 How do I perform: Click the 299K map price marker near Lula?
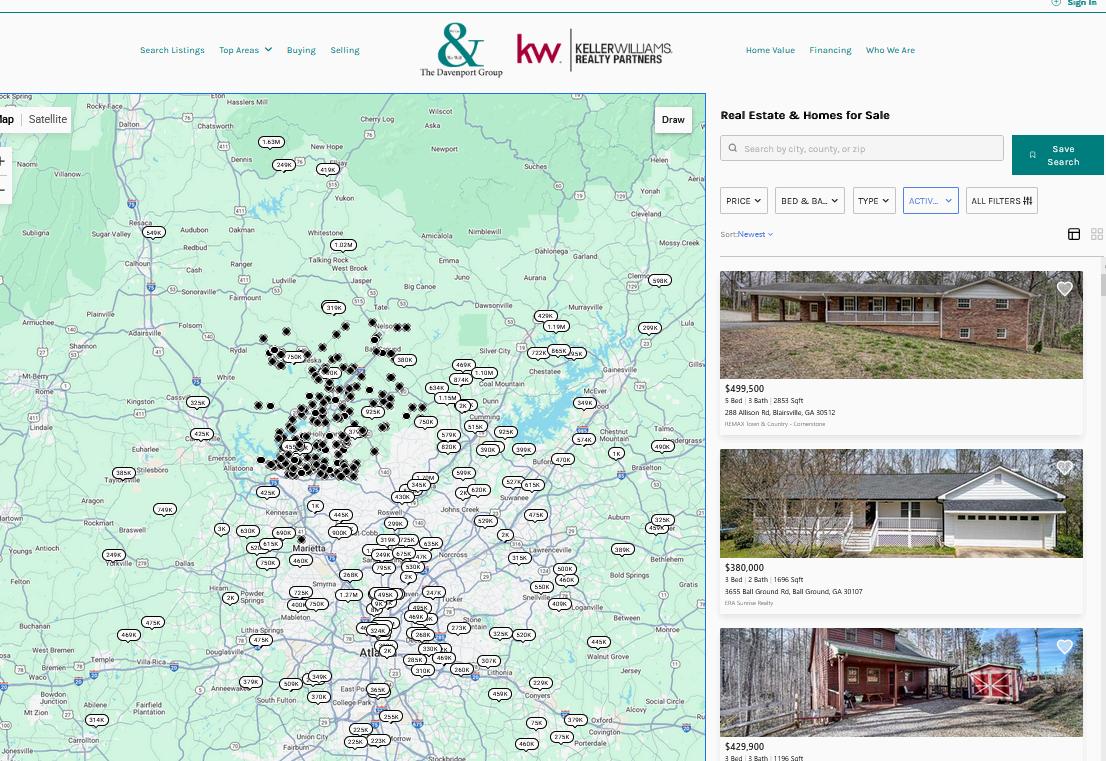pyautogui.click(x=650, y=327)
